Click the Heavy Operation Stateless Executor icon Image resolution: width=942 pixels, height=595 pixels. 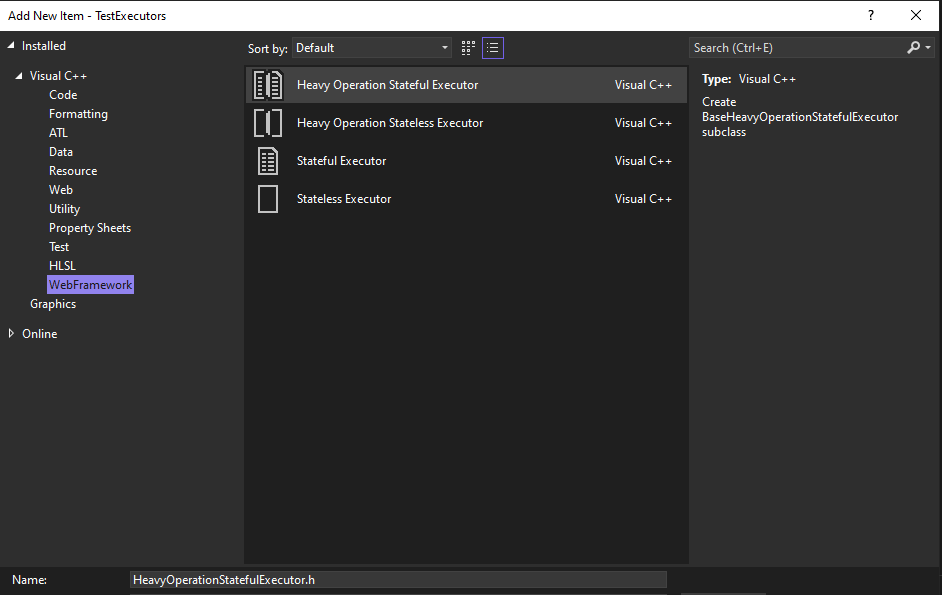pyautogui.click(x=268, y=123)
